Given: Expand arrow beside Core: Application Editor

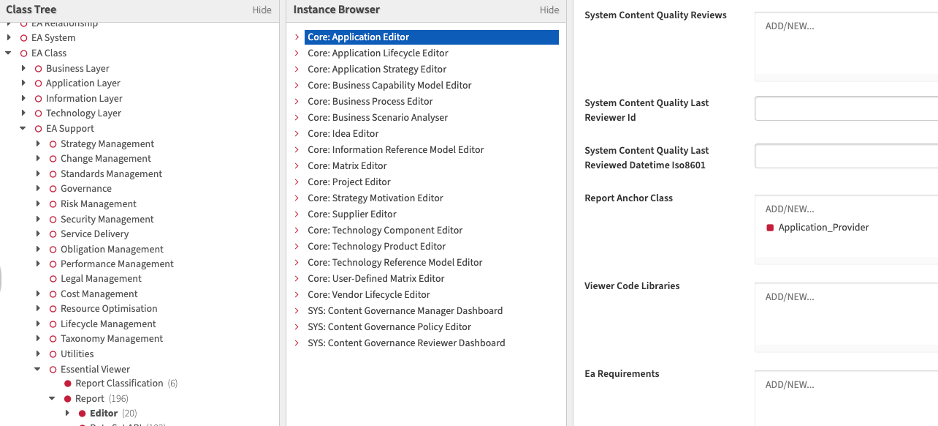Looking at the screenshot, I should (297, 37).
